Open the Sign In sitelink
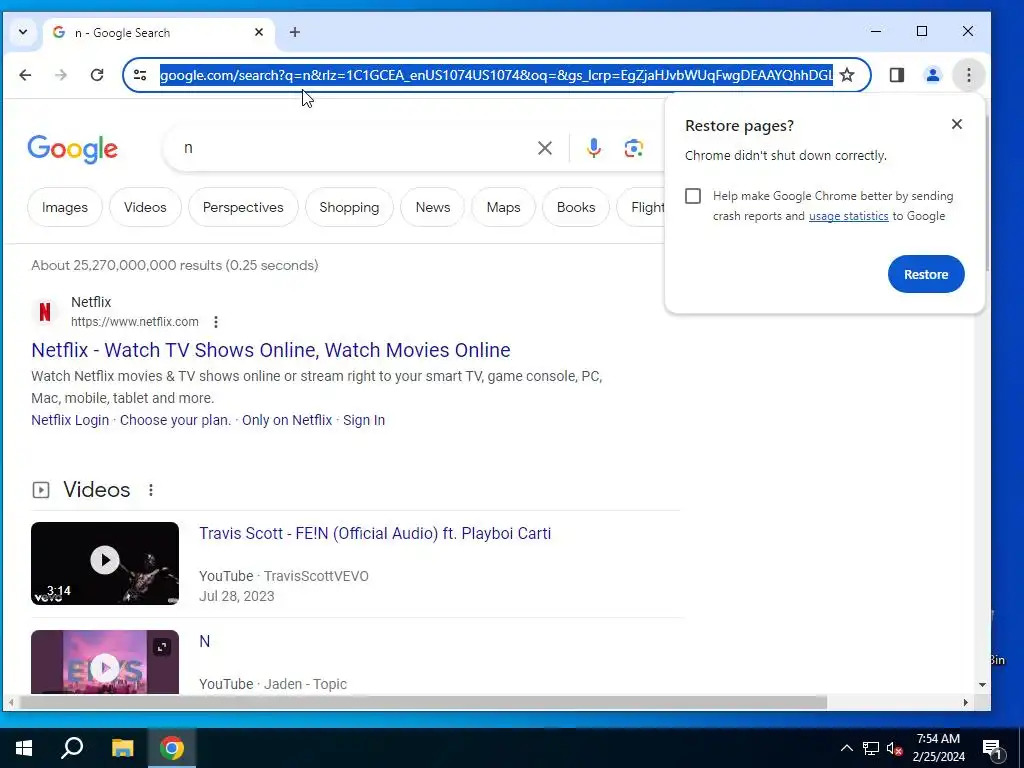 coord(364,420)
